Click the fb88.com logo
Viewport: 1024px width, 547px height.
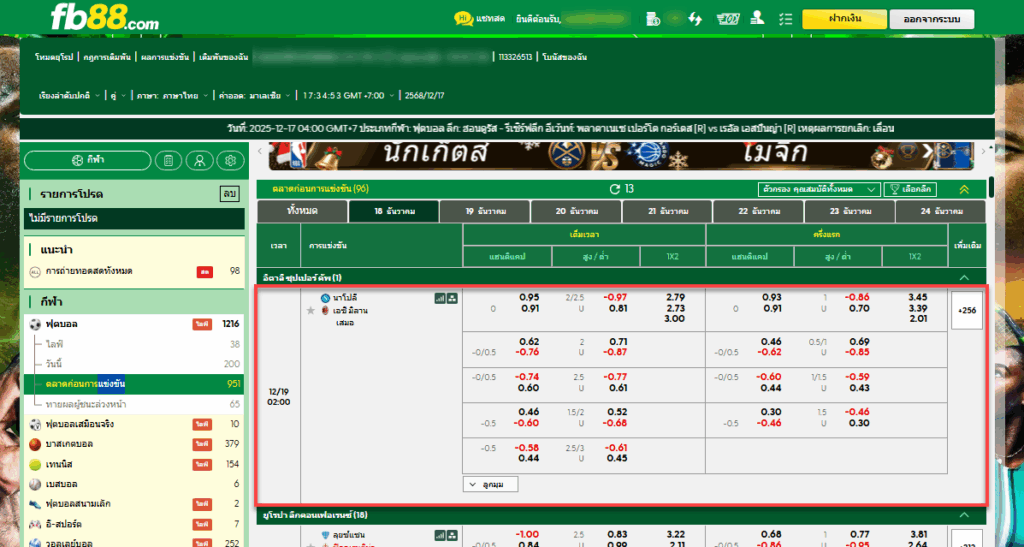click(x=104, y=18)
